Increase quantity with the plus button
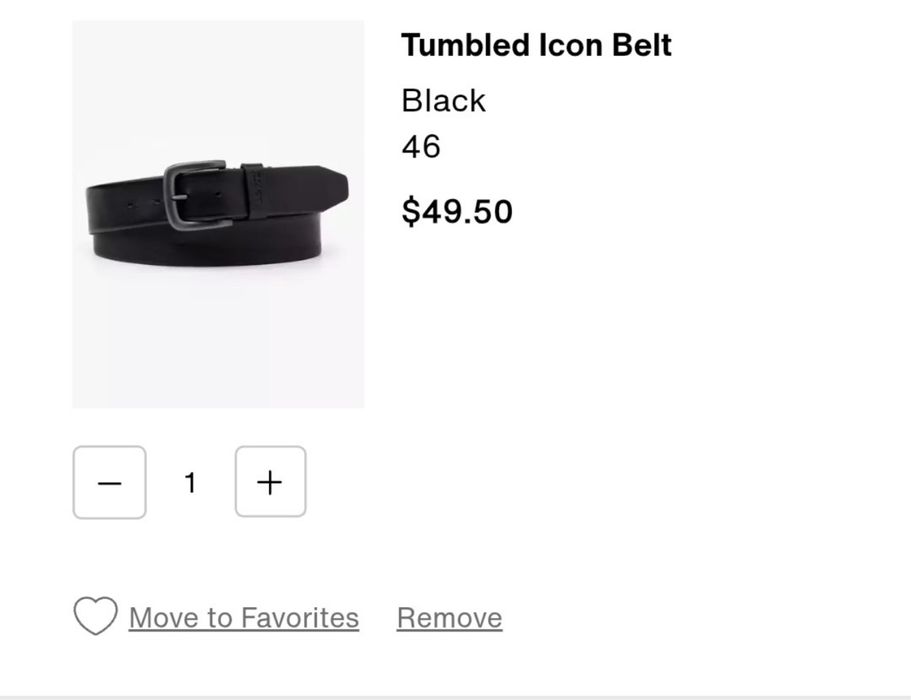 [270, 483]
